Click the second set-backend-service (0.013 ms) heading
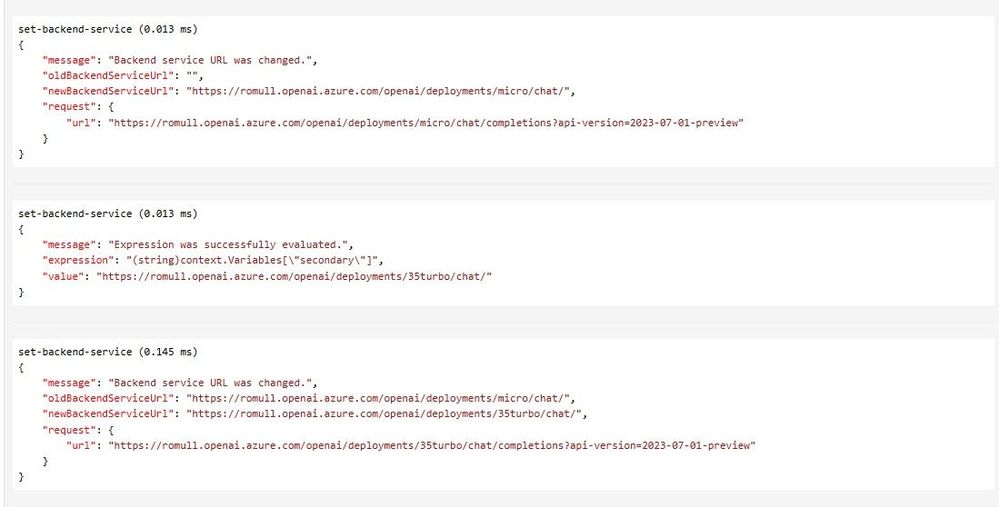Image resolution: width=999 pixels, height=507 pixels. (x=108, y=214)
